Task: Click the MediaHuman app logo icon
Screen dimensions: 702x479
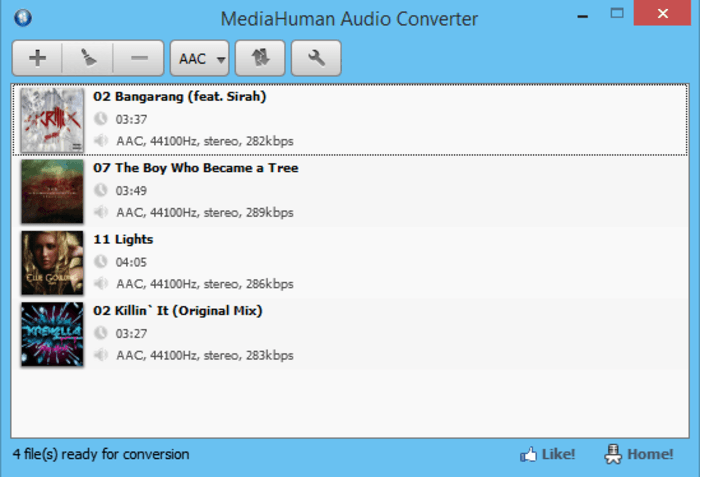Action: click(x=23, y=18)
